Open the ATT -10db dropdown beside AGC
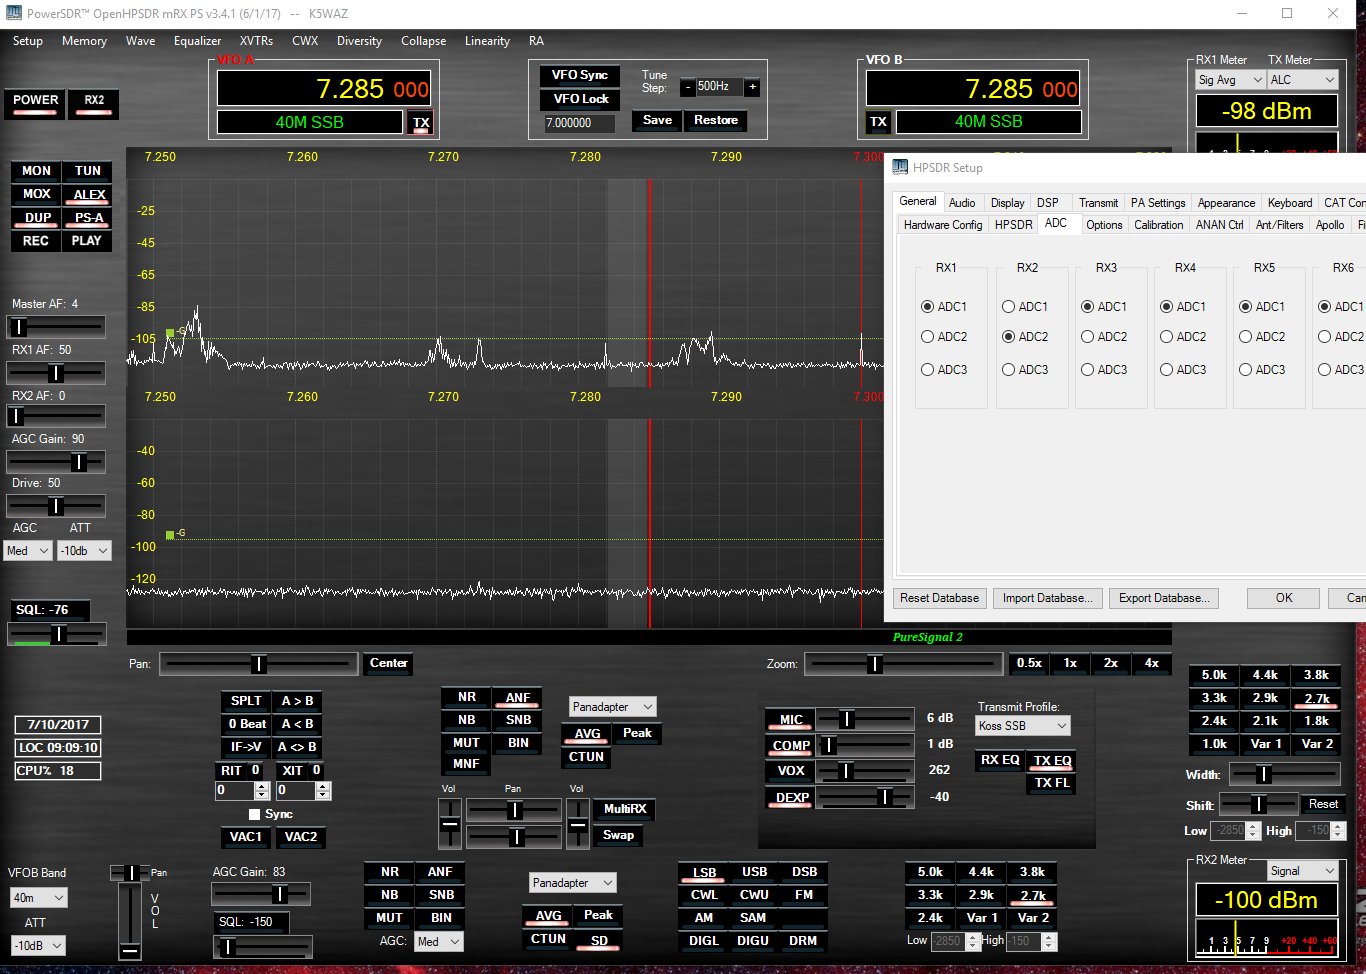The image size is (1366, 974). [84, 551]
